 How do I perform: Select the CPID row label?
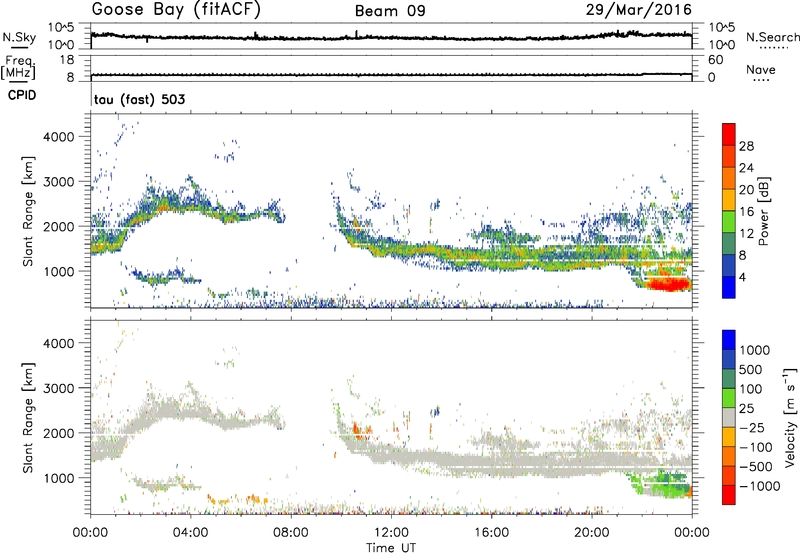click(x=22, y=95)
